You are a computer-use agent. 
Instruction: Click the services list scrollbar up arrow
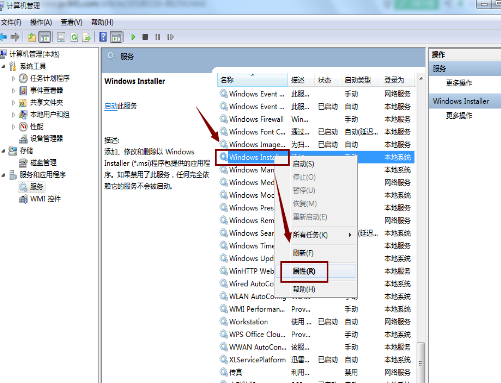point(421,79)
